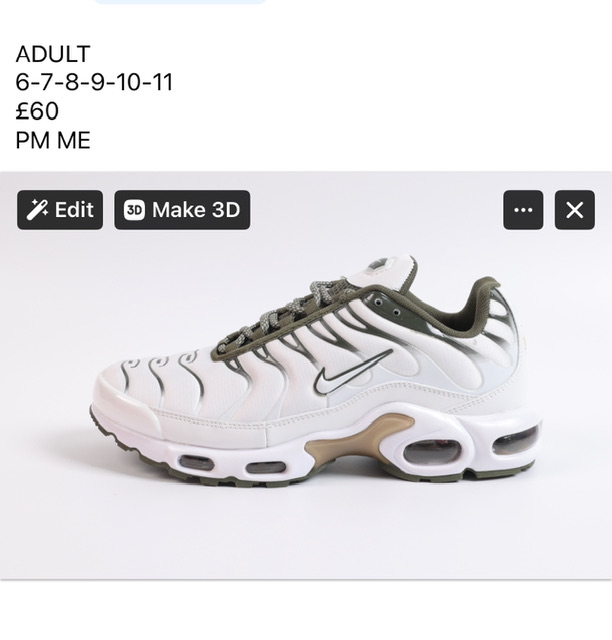Click the sizes line 6-7-8-9-10-11

[94, 82]
